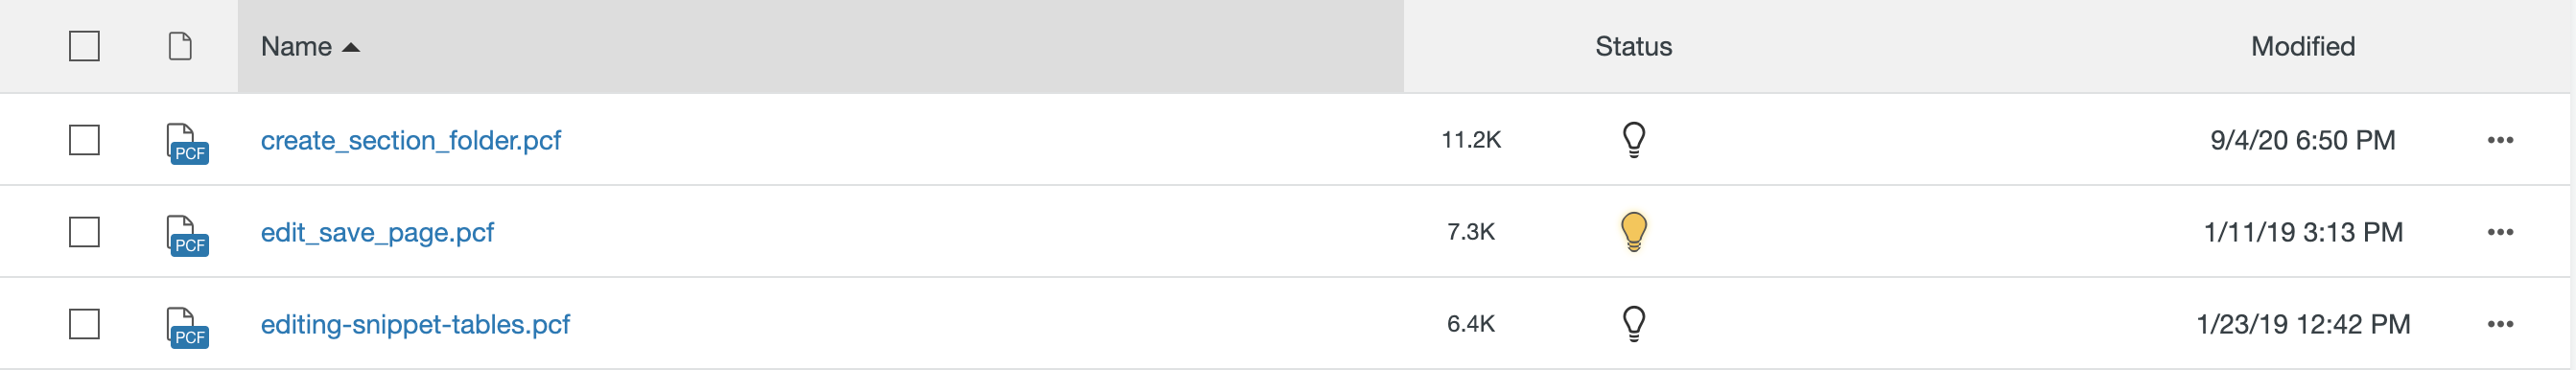The image size is (2576, 370).
Task: Check the box for create_section_folder.pcf
Action: coord(84,140)
